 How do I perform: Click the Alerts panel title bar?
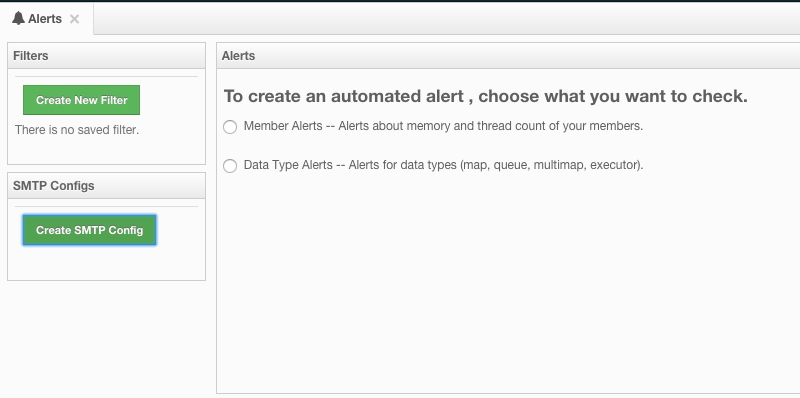508,56
